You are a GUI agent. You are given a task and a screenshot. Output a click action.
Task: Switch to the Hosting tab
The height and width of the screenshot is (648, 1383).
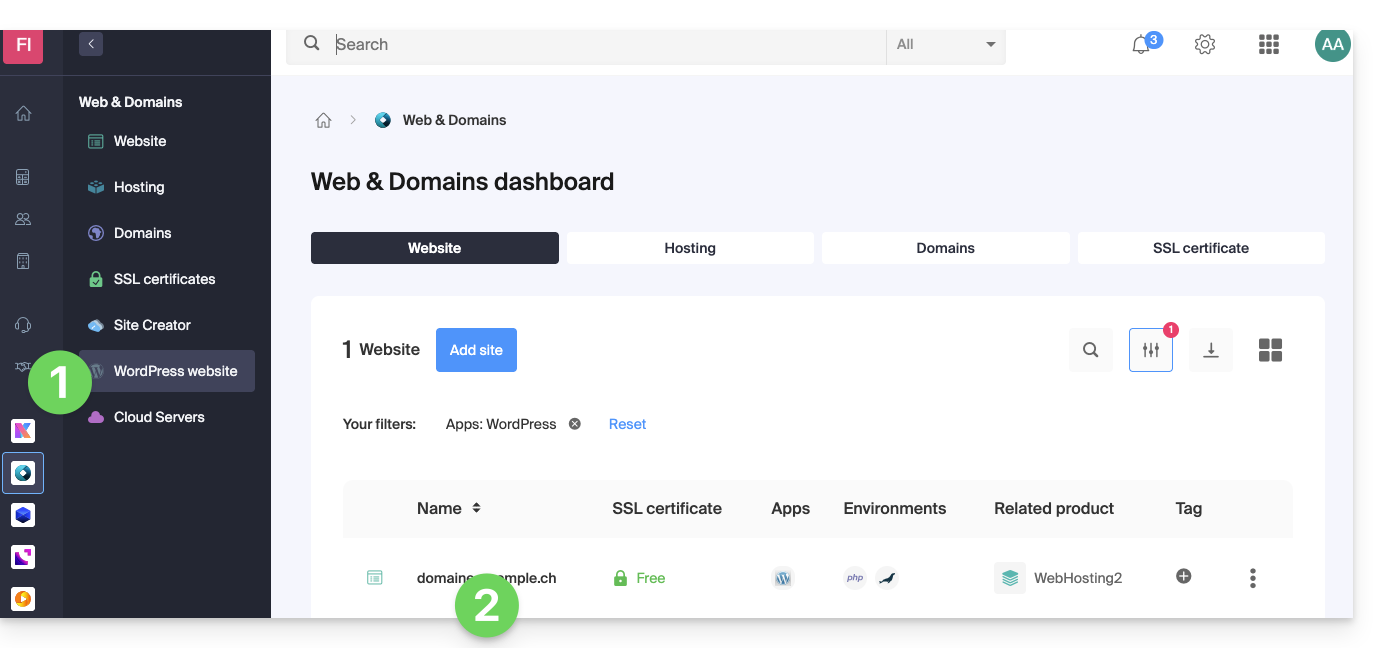click(690, 248)
